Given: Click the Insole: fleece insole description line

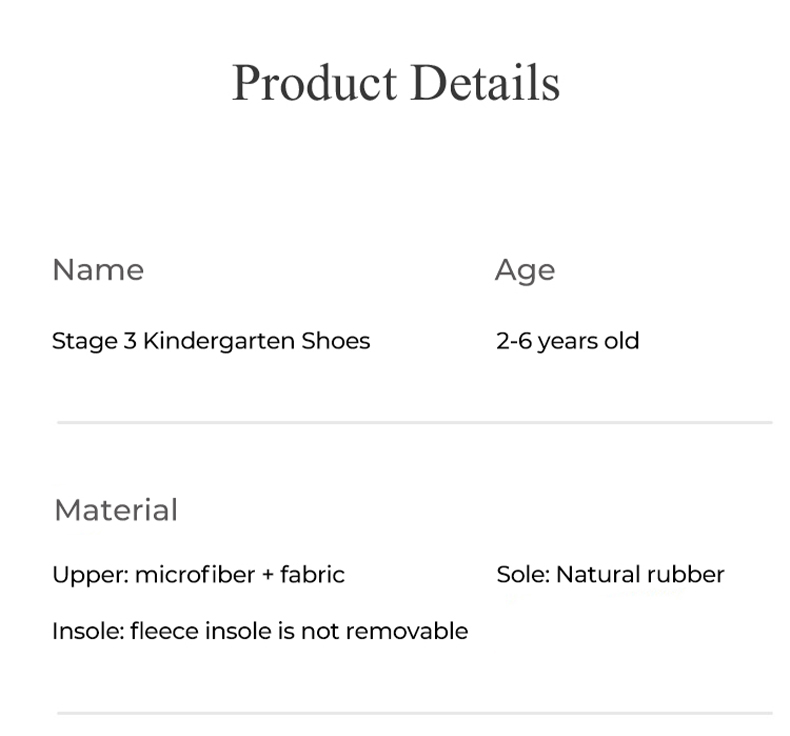Looking at the screenshot, I should coord(259,631).
